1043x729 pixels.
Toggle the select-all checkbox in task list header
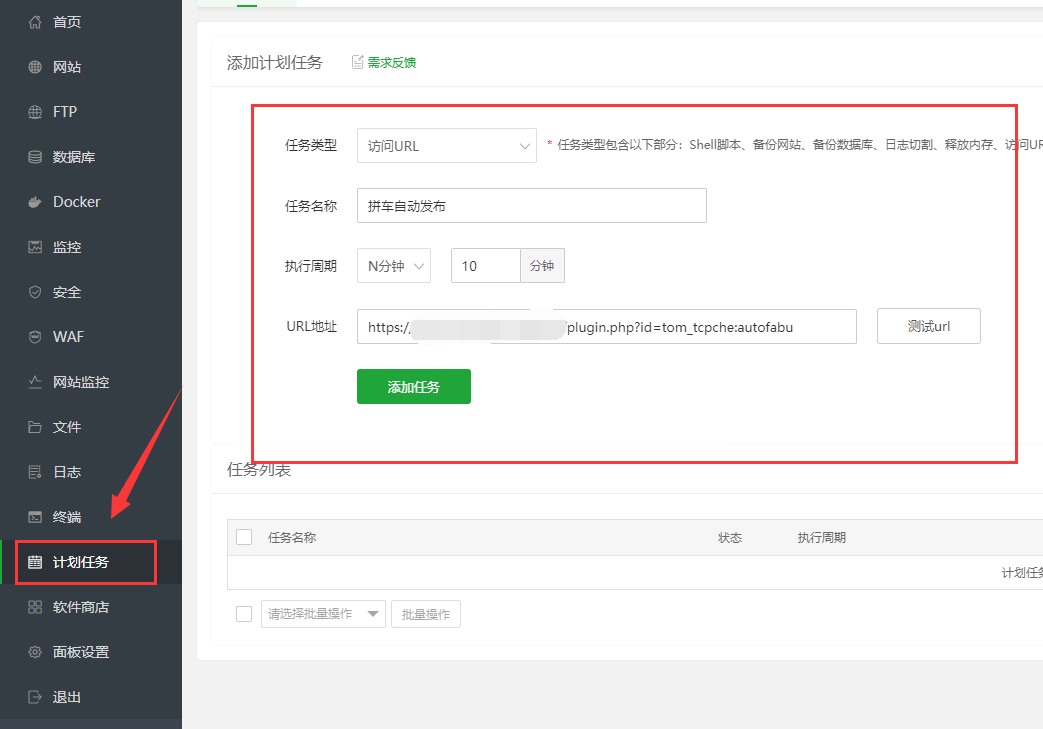(244, 537)
